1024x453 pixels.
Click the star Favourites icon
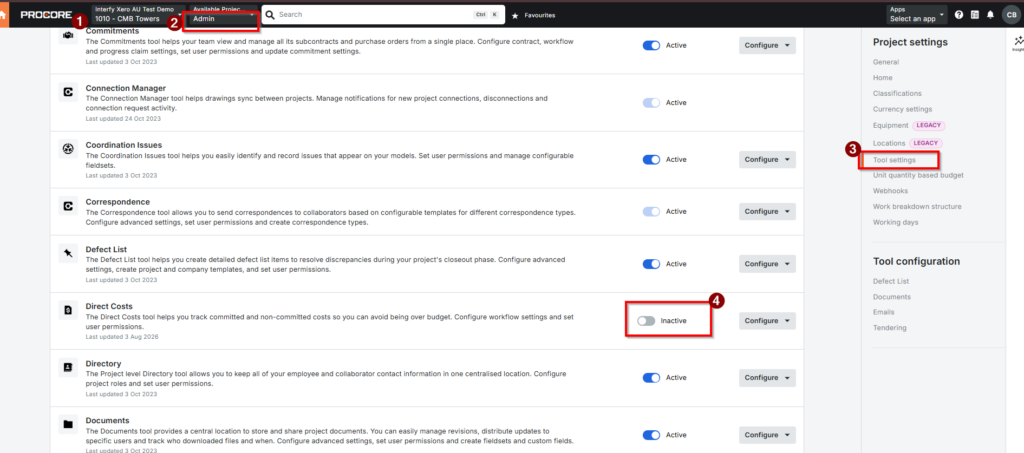[515, 15]
